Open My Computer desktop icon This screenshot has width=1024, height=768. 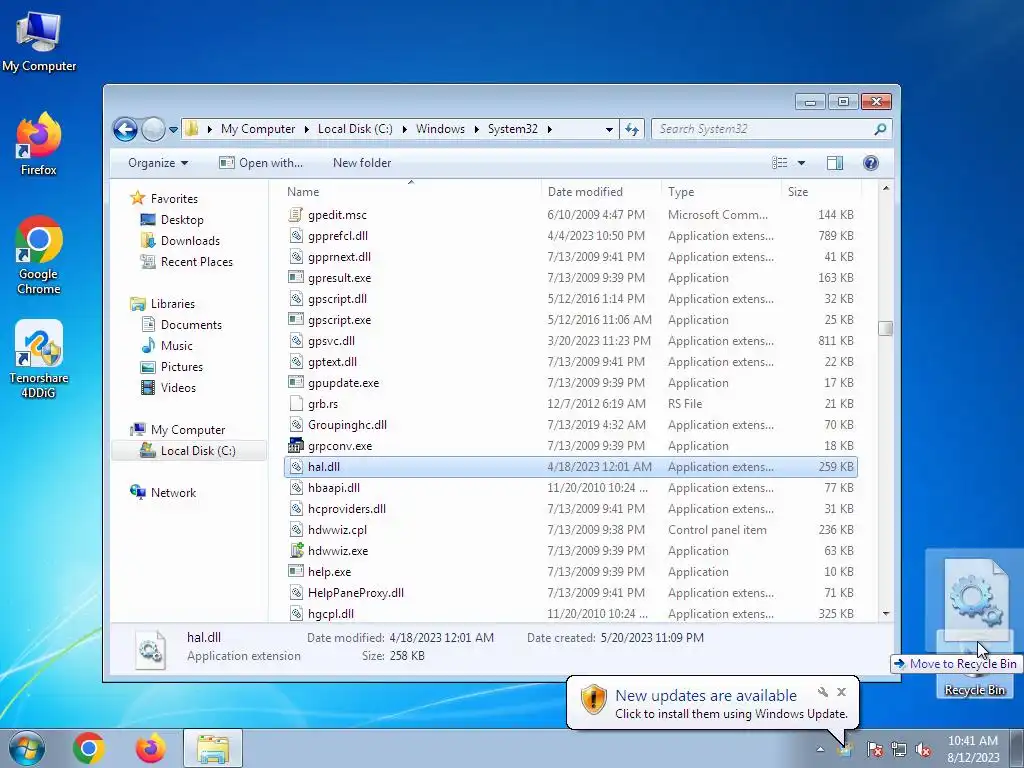click(39, 42)
